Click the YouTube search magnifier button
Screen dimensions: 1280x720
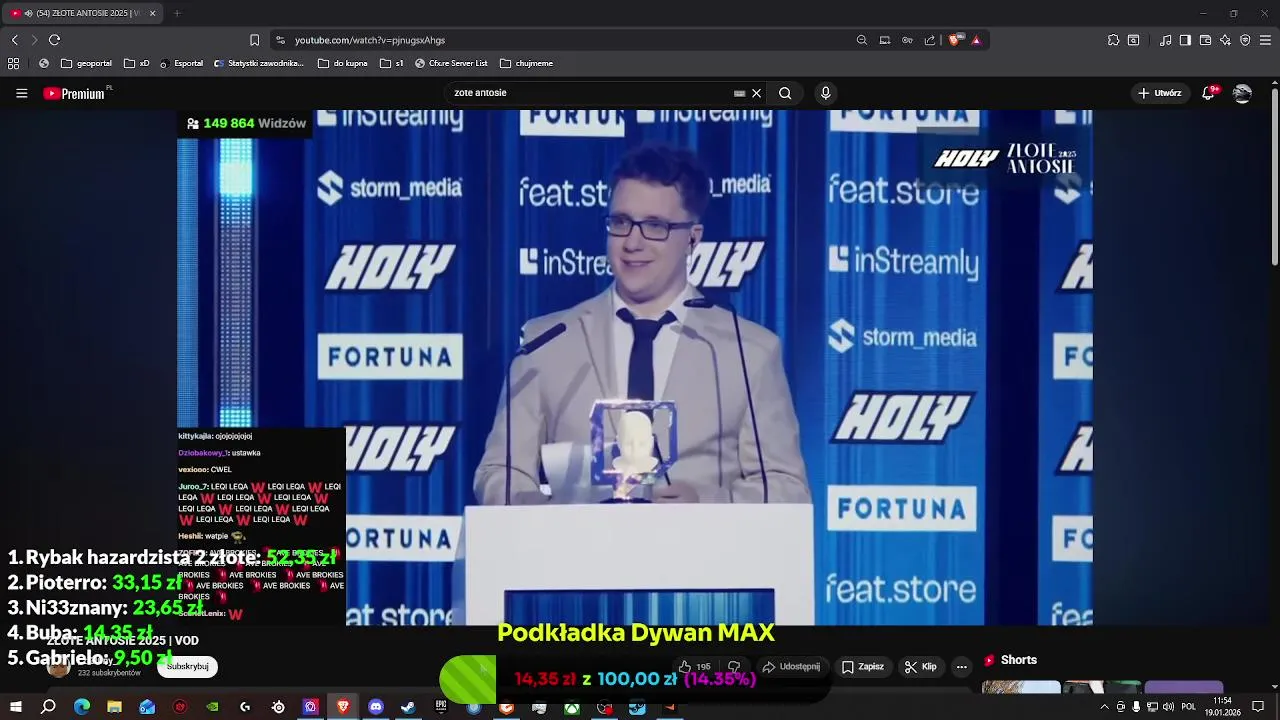[785, 93]
